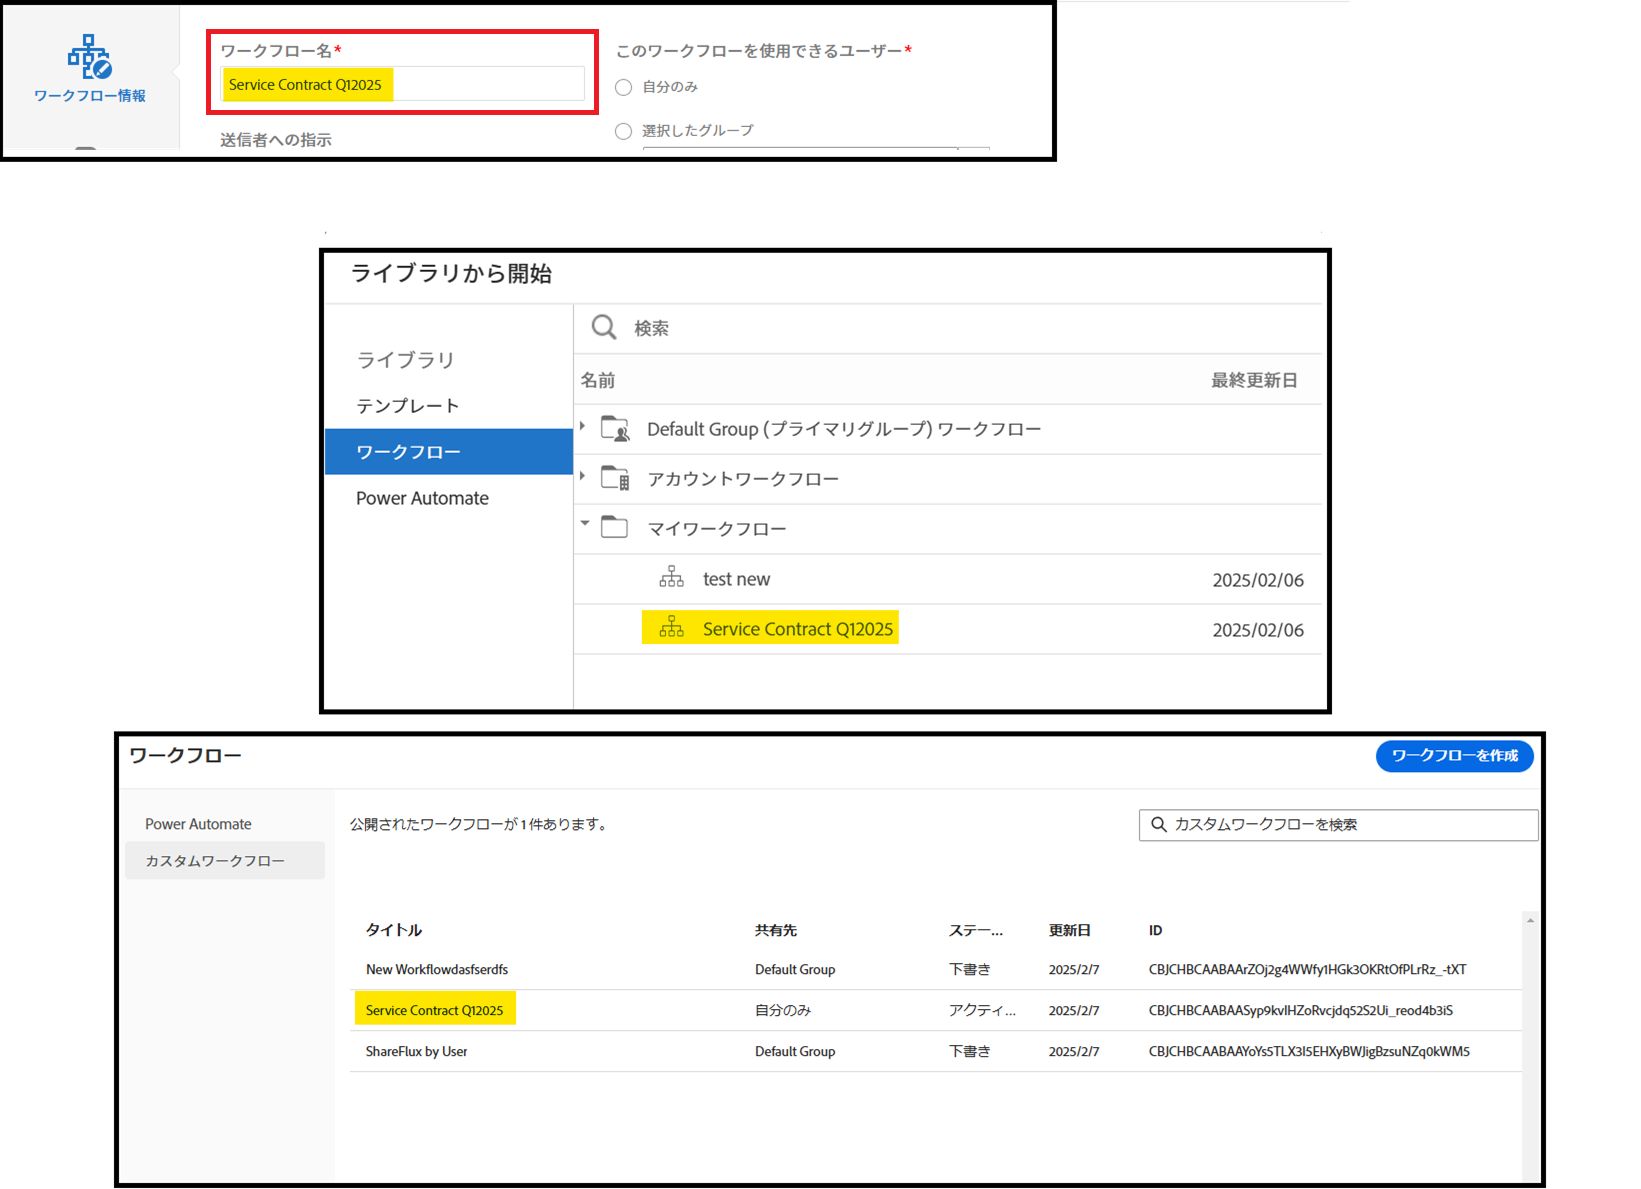Click the アクティ... status cell
The image size is (1641, 1189).
point(982,1010)
